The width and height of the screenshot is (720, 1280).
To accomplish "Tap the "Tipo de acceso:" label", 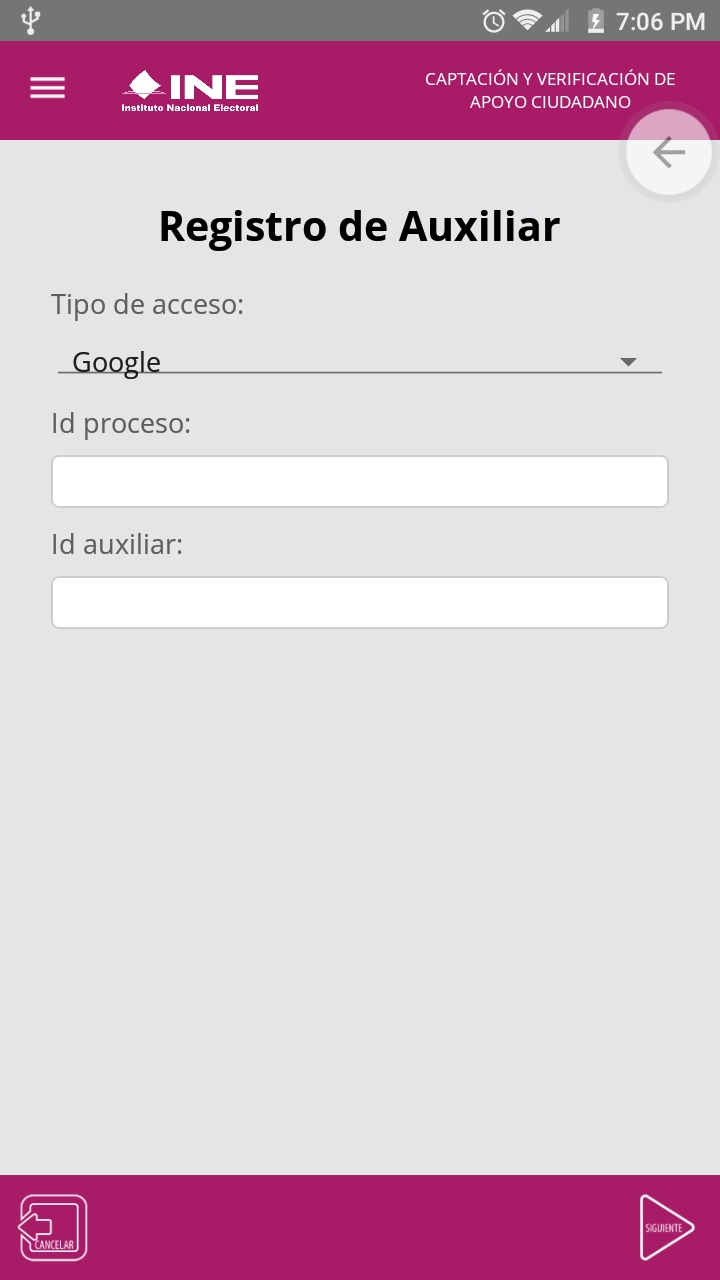I will (147, 305).
